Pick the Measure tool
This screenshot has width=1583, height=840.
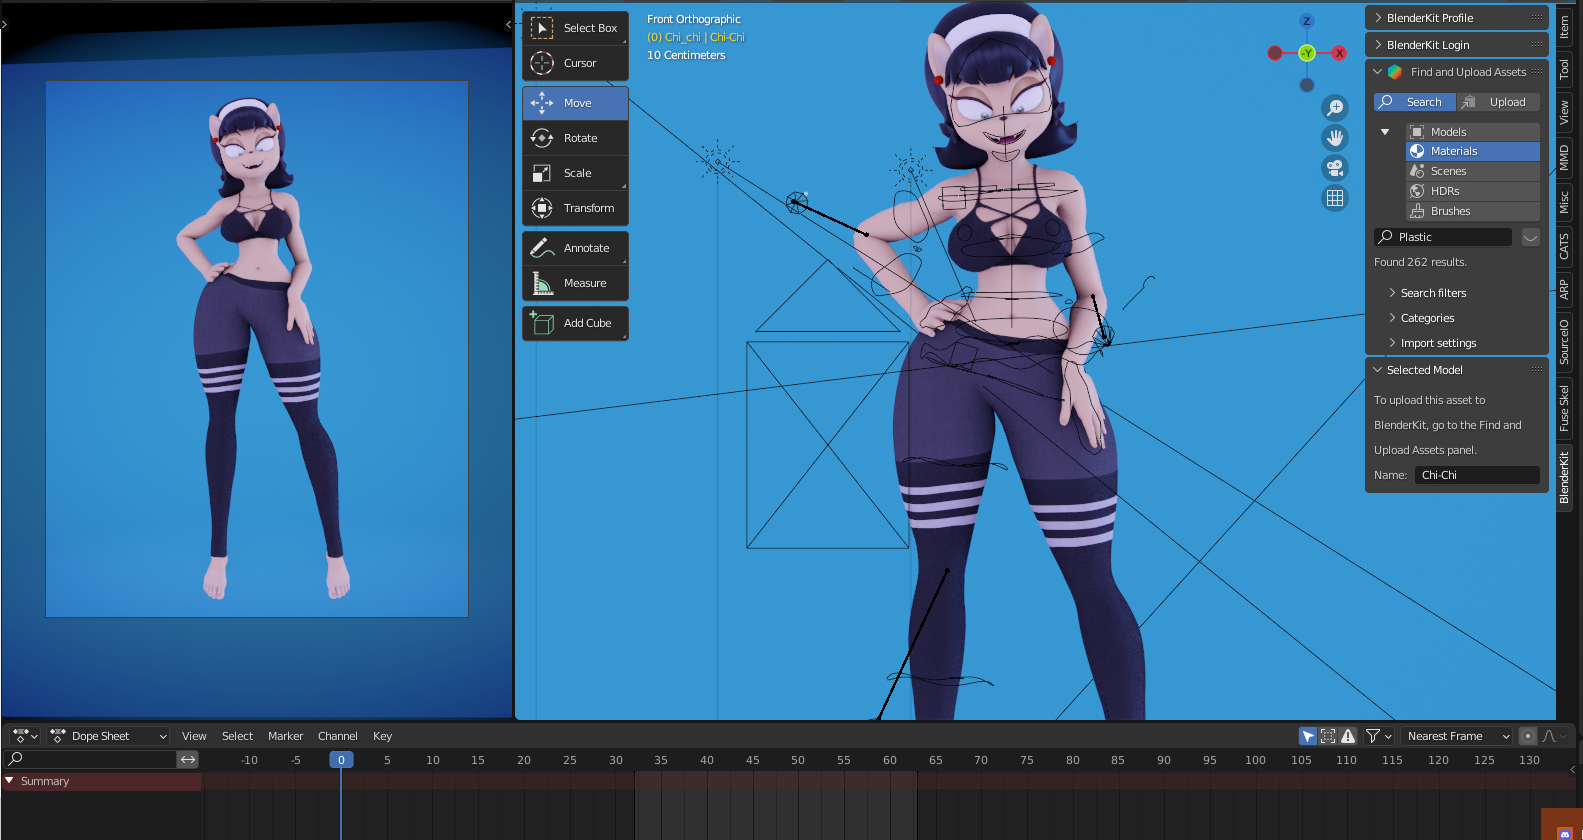(x=575, y=283)
